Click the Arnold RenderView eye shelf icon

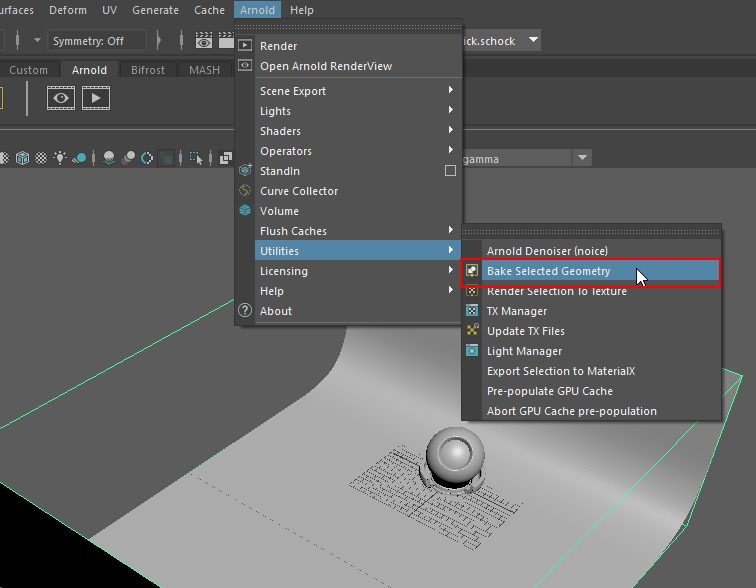point(61,98)
